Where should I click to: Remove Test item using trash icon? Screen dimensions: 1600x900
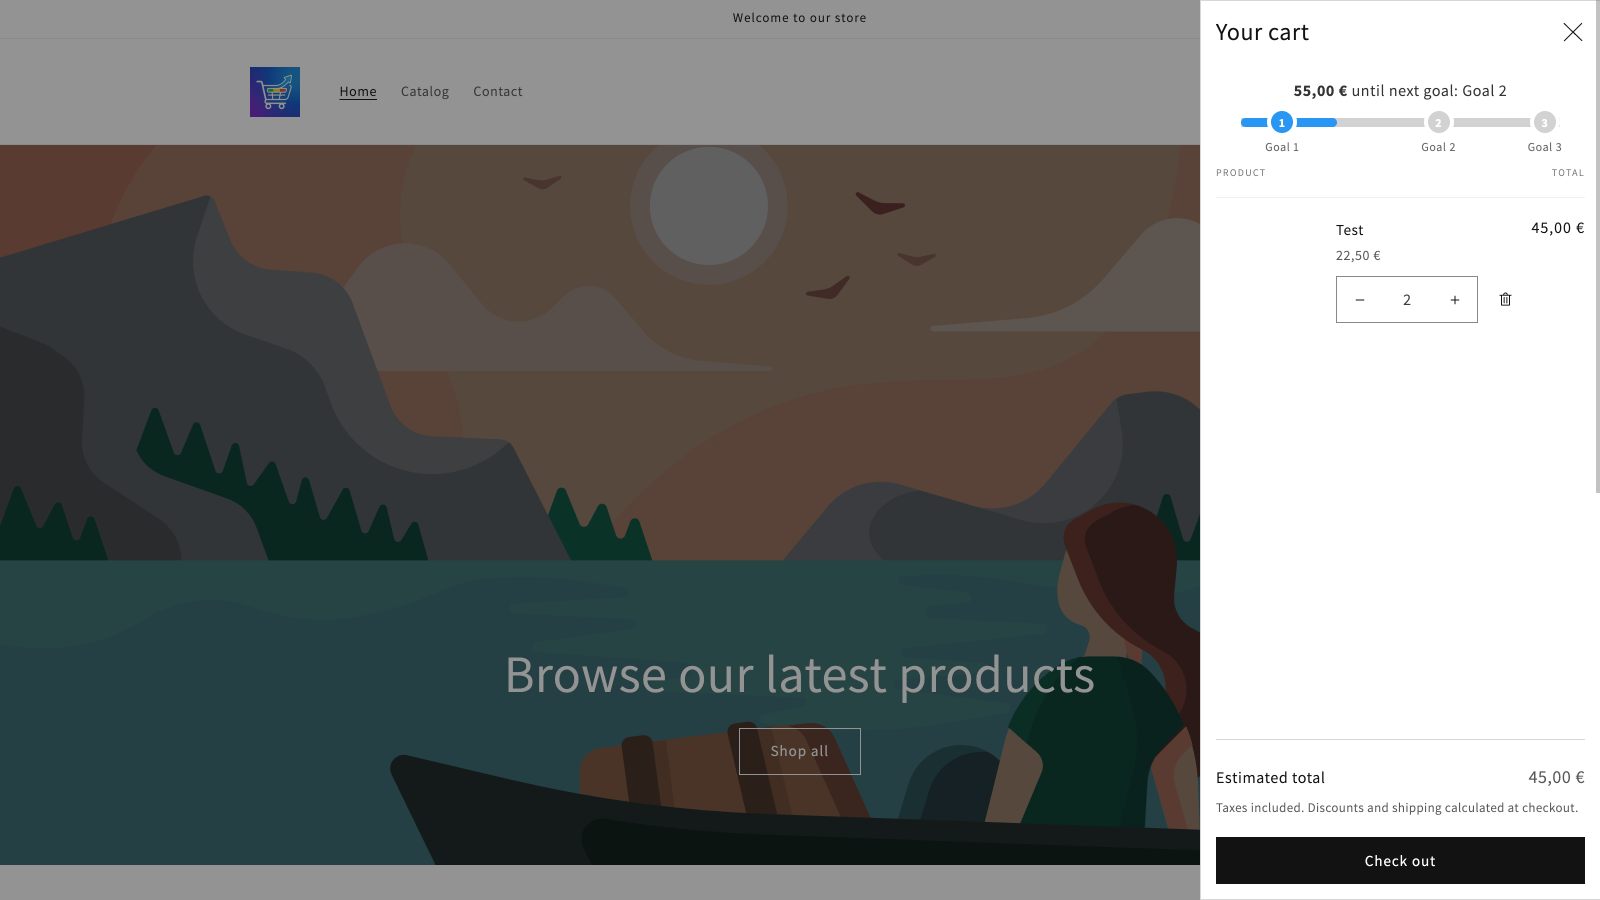point(1505,299)
